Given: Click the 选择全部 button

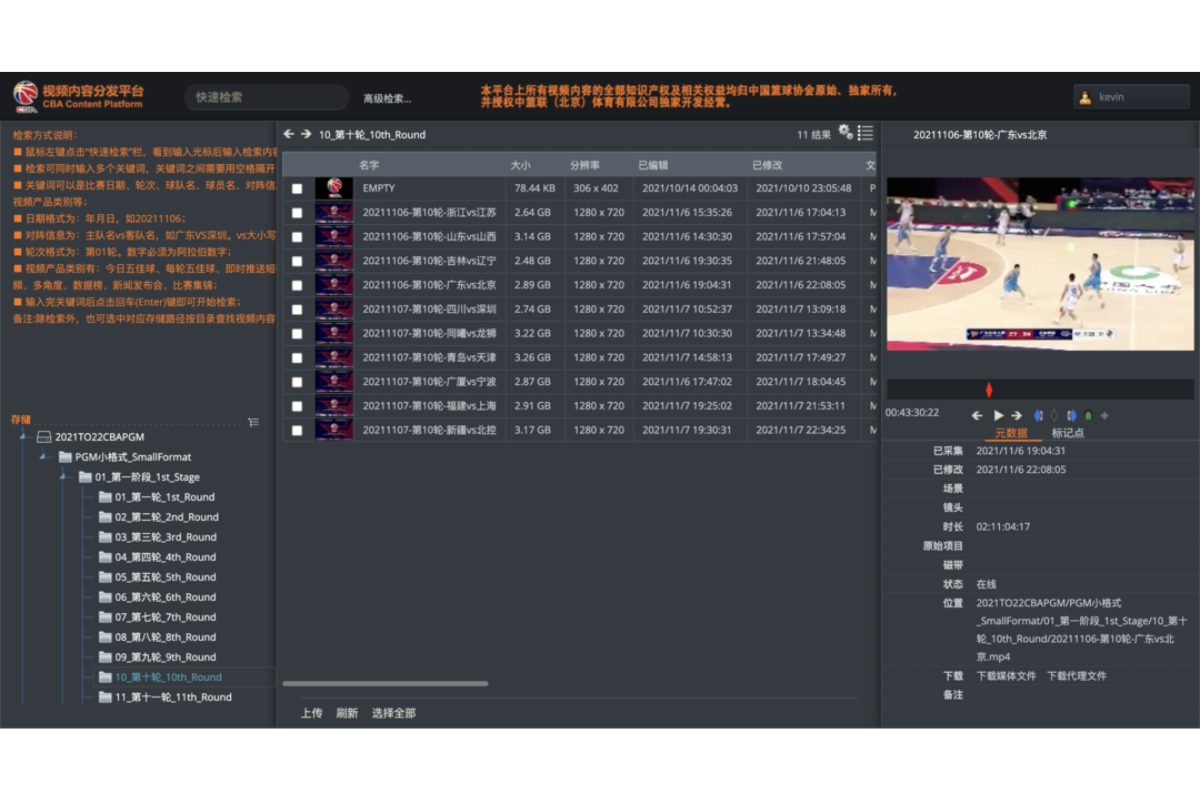Looking at the screenshot, I should coord(393,713).
